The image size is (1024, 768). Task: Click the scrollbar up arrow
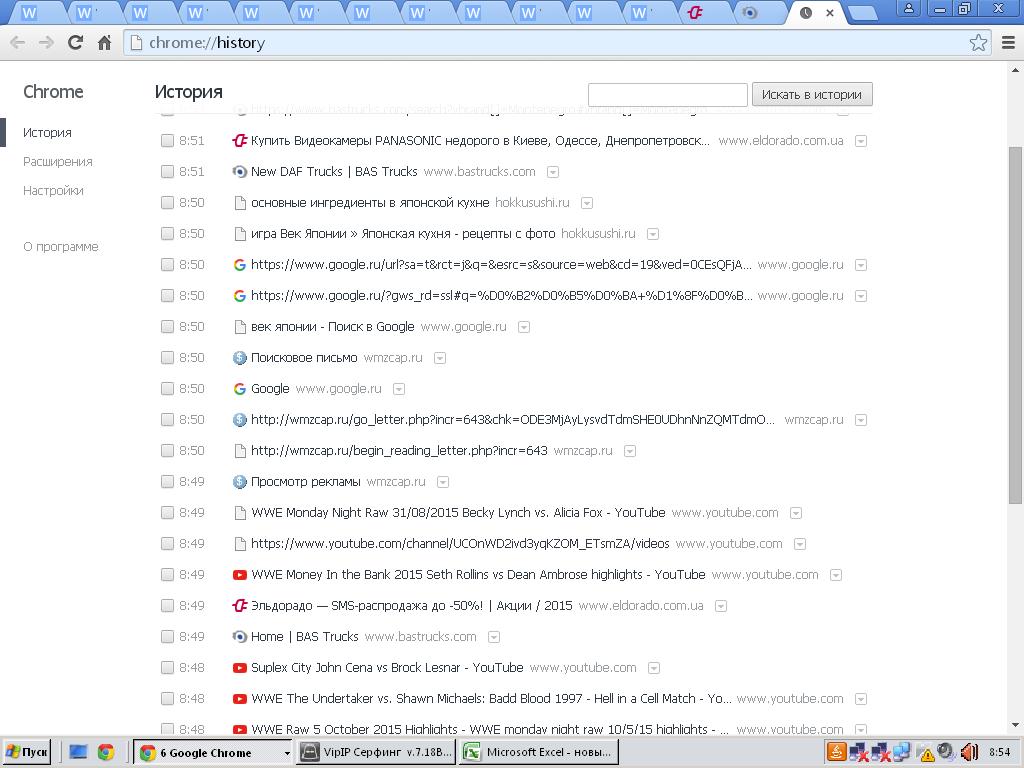click(x=1015, y=69)
